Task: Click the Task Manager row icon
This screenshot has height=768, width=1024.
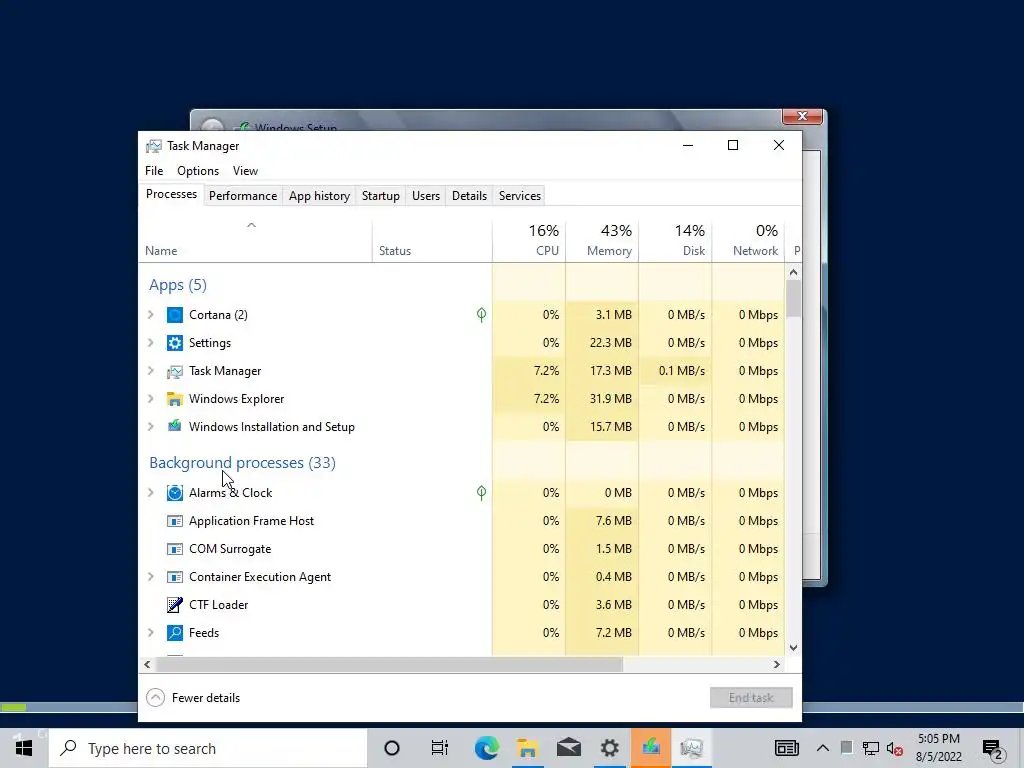Action: (x=174, y=371)
